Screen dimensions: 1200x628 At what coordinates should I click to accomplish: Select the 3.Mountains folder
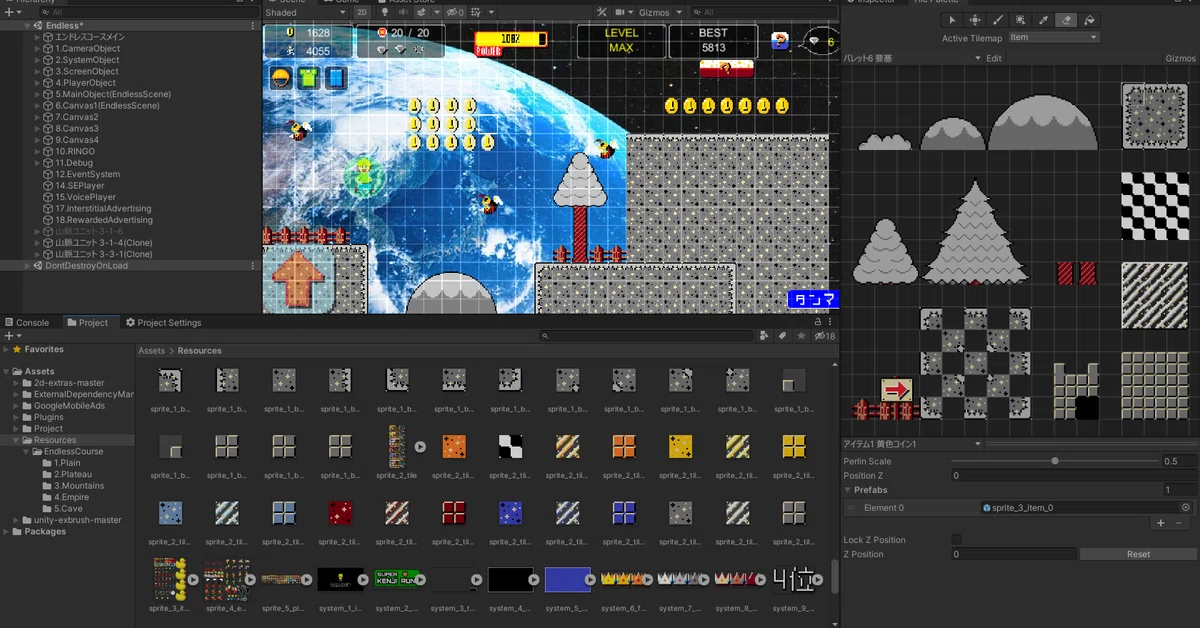click(79, 486)
